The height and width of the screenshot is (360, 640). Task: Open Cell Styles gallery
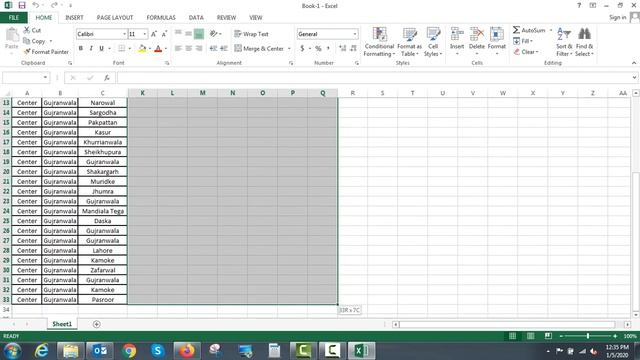433,42
